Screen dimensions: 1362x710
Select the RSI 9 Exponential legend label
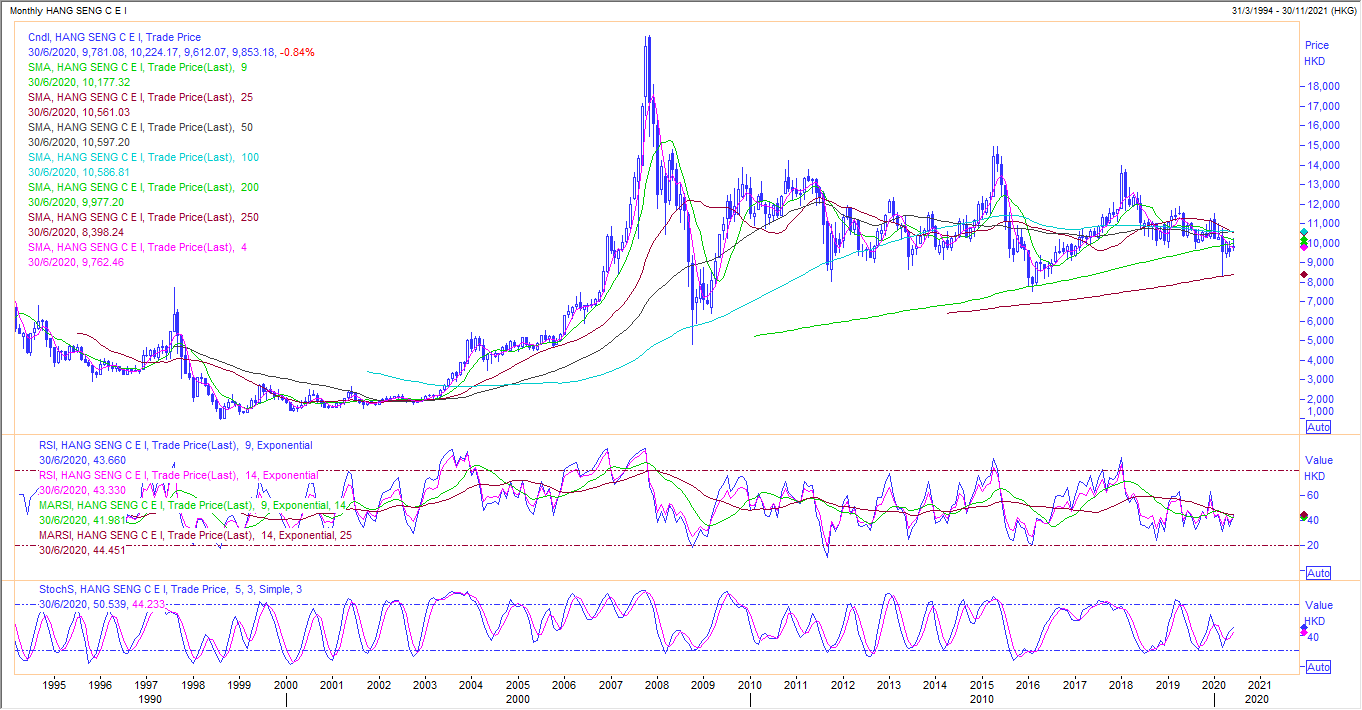click(x=176, y=445)
